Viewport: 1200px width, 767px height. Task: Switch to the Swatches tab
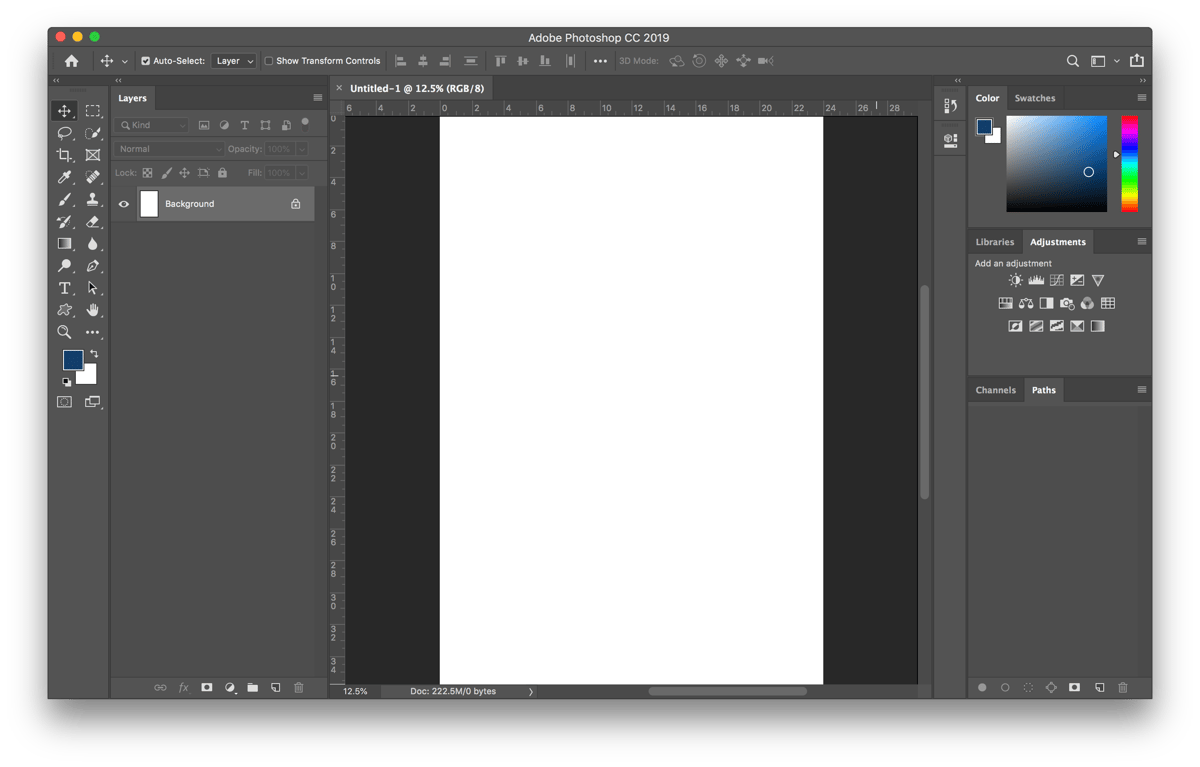click(1035, 97)
